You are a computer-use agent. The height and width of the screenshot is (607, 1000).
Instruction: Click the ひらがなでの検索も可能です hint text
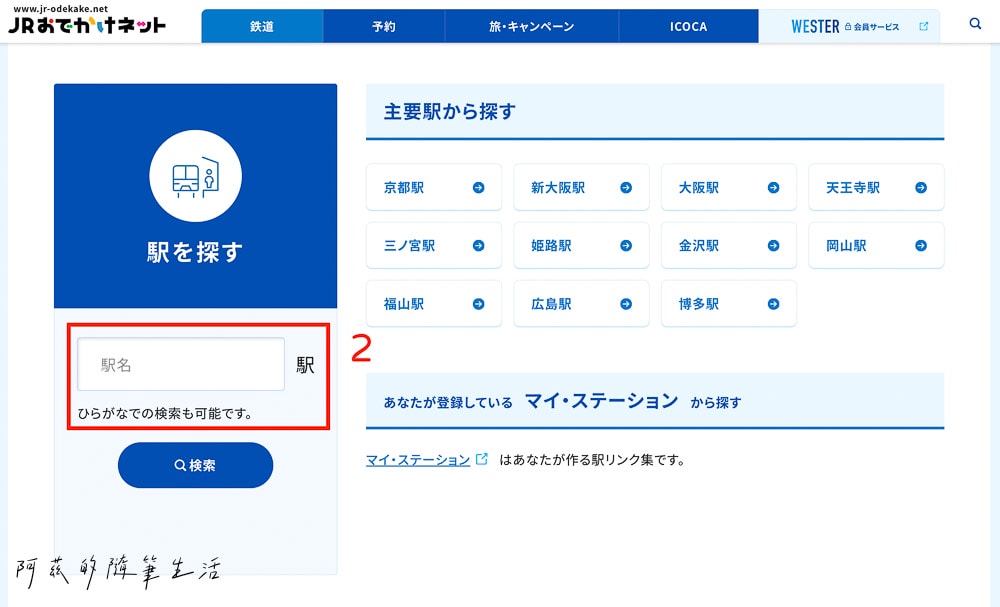[165, 414]
